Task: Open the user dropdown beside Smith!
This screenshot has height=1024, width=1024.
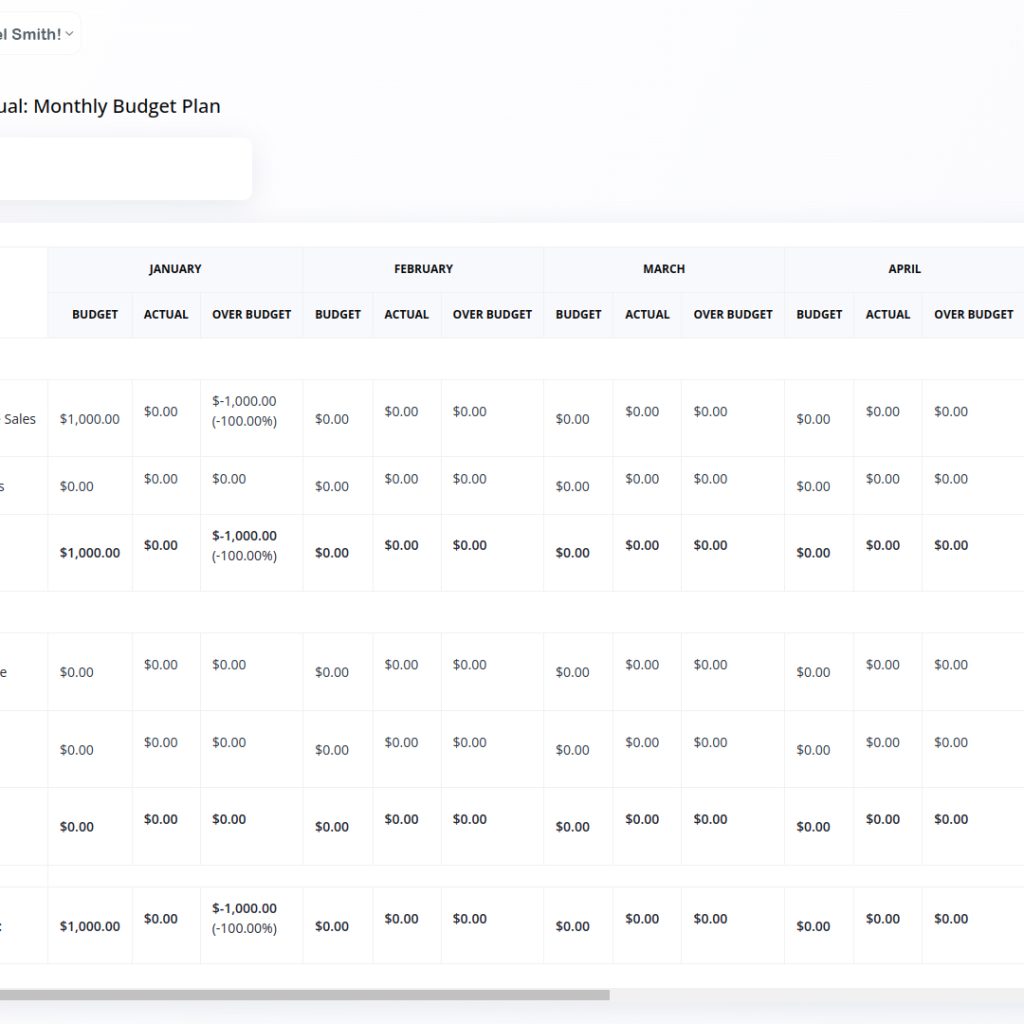Action: coord(68,34)
